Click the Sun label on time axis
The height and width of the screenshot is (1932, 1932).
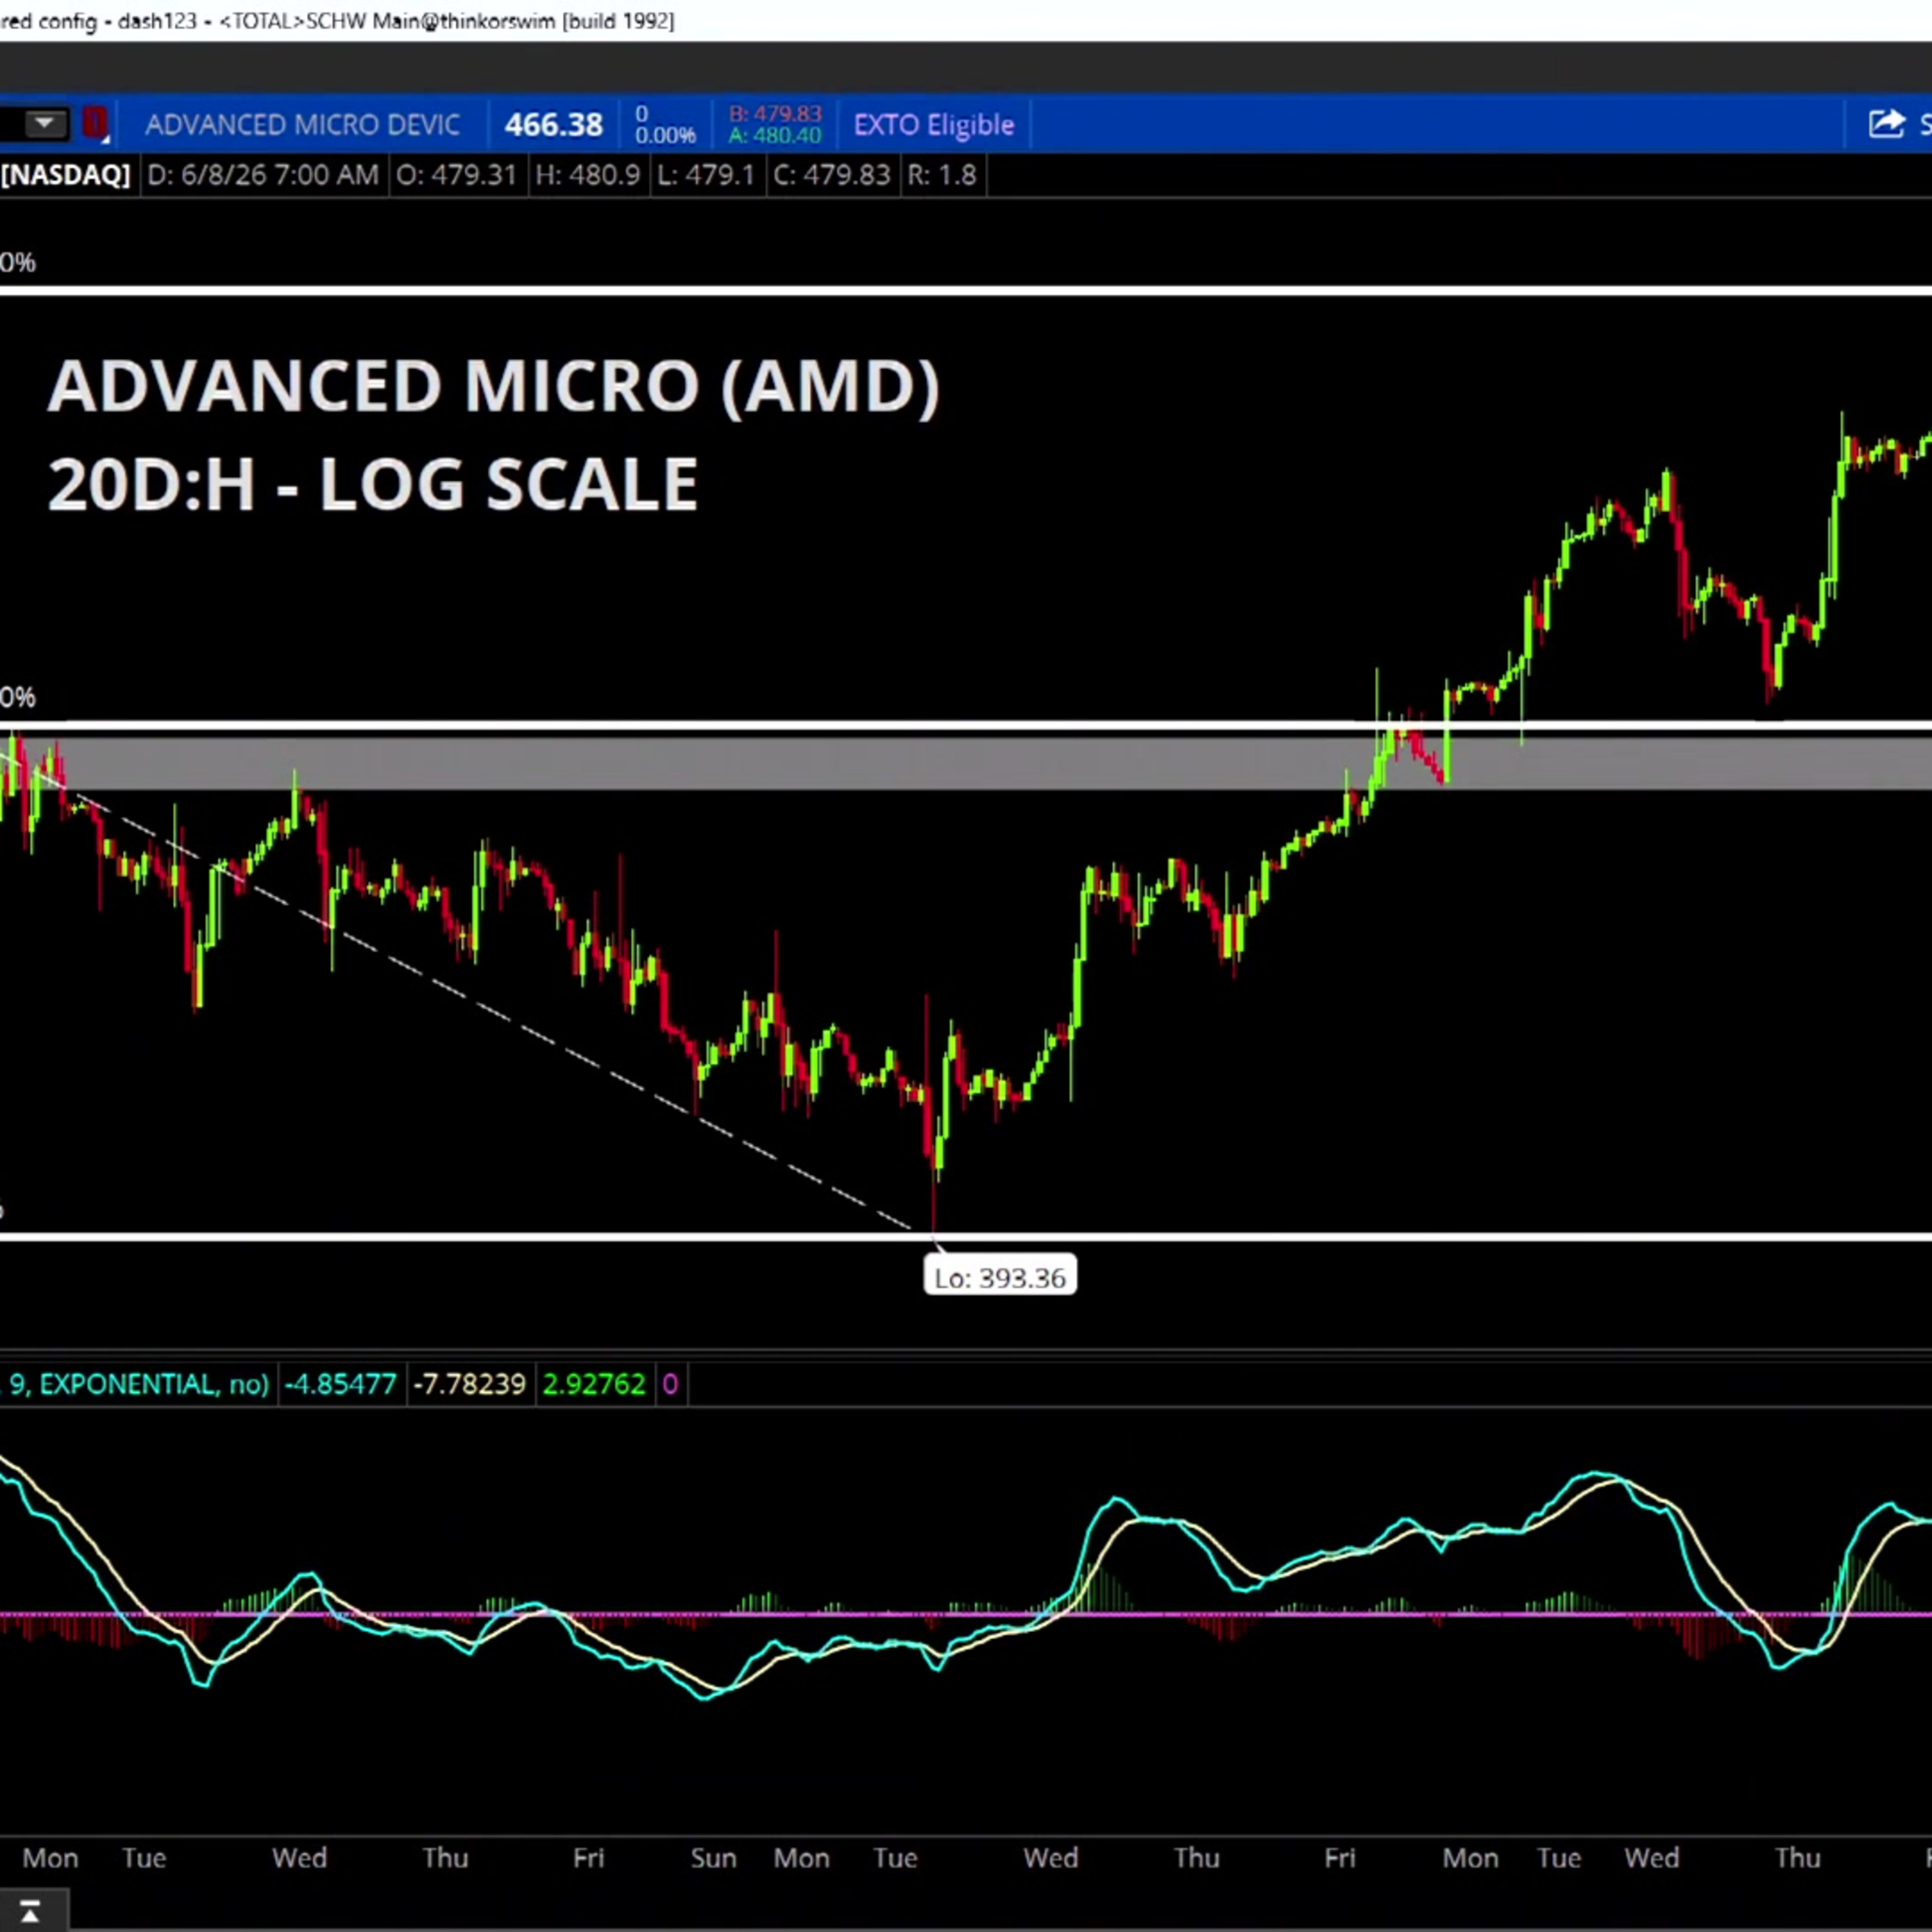coord(713,1858)
